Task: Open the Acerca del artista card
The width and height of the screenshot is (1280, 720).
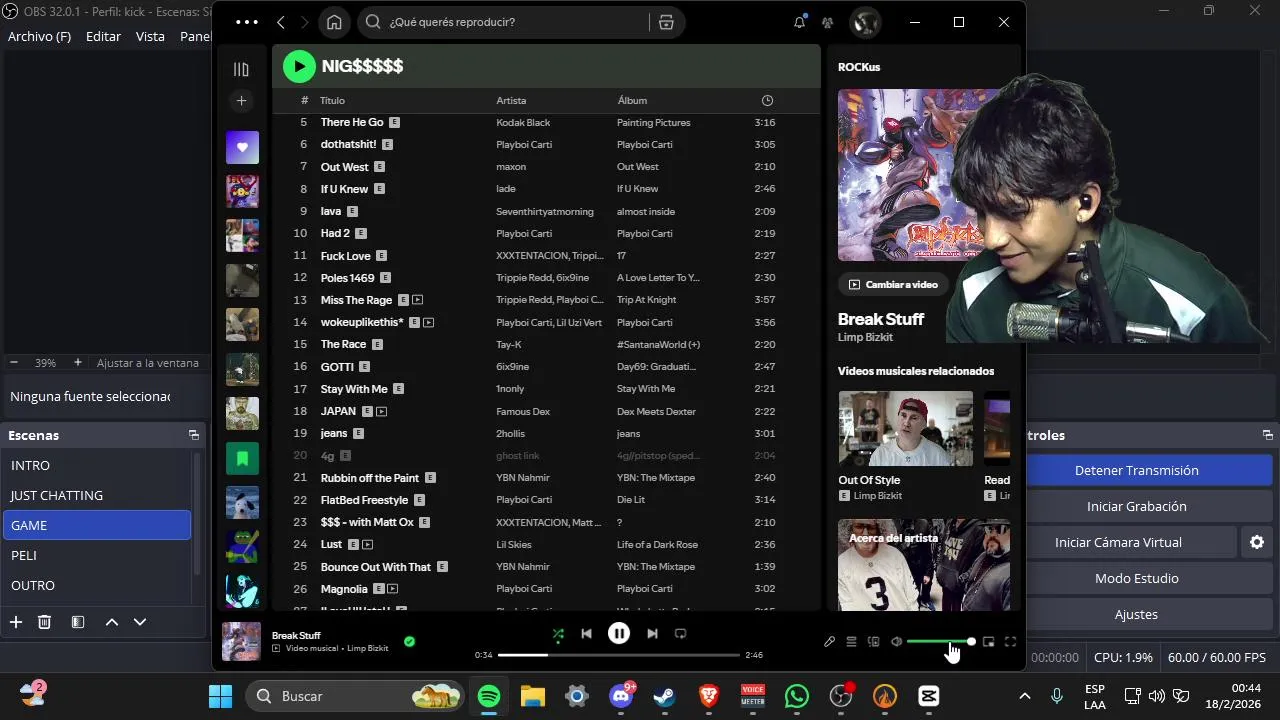Action: click(923, 564)
